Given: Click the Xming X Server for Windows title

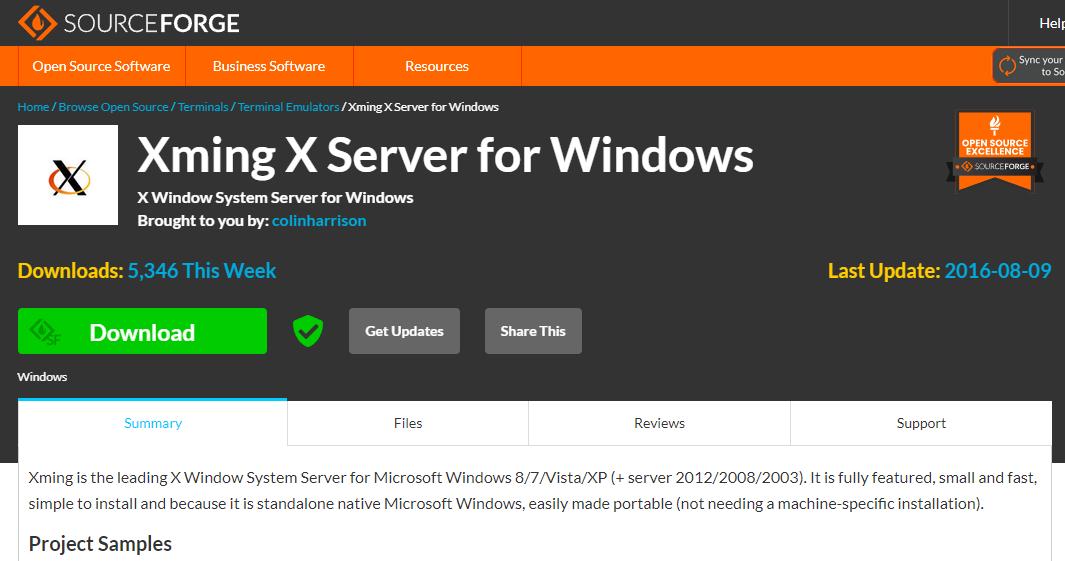Looking at the screenshot, I should (446, 156).
